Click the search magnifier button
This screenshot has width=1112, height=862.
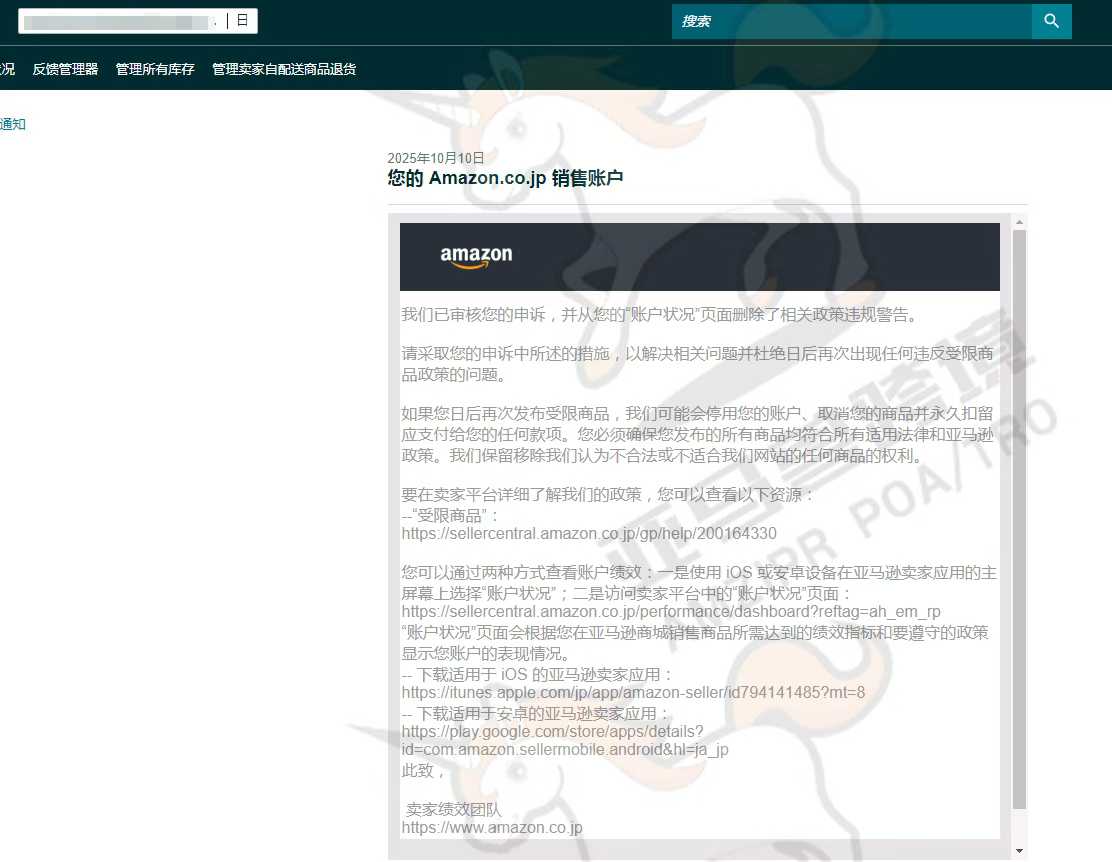[x=1052, y=21]
